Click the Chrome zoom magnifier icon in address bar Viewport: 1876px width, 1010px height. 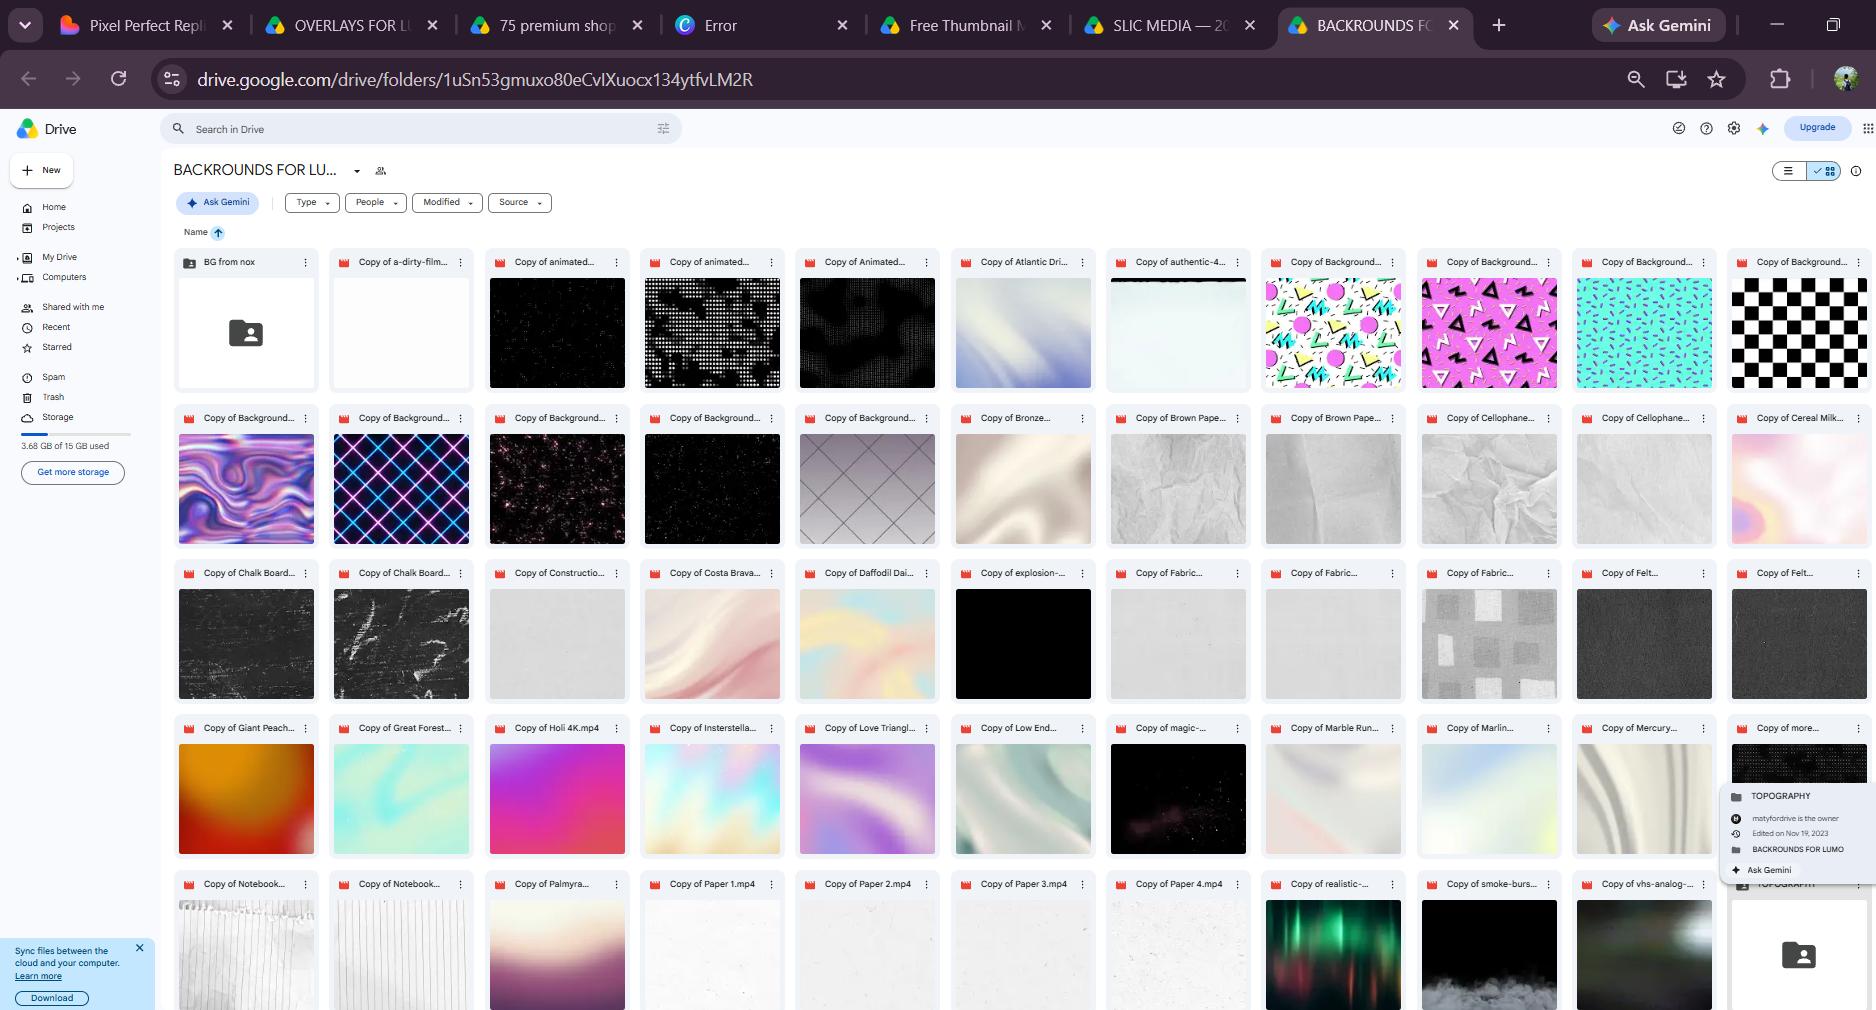(1636, 79)
